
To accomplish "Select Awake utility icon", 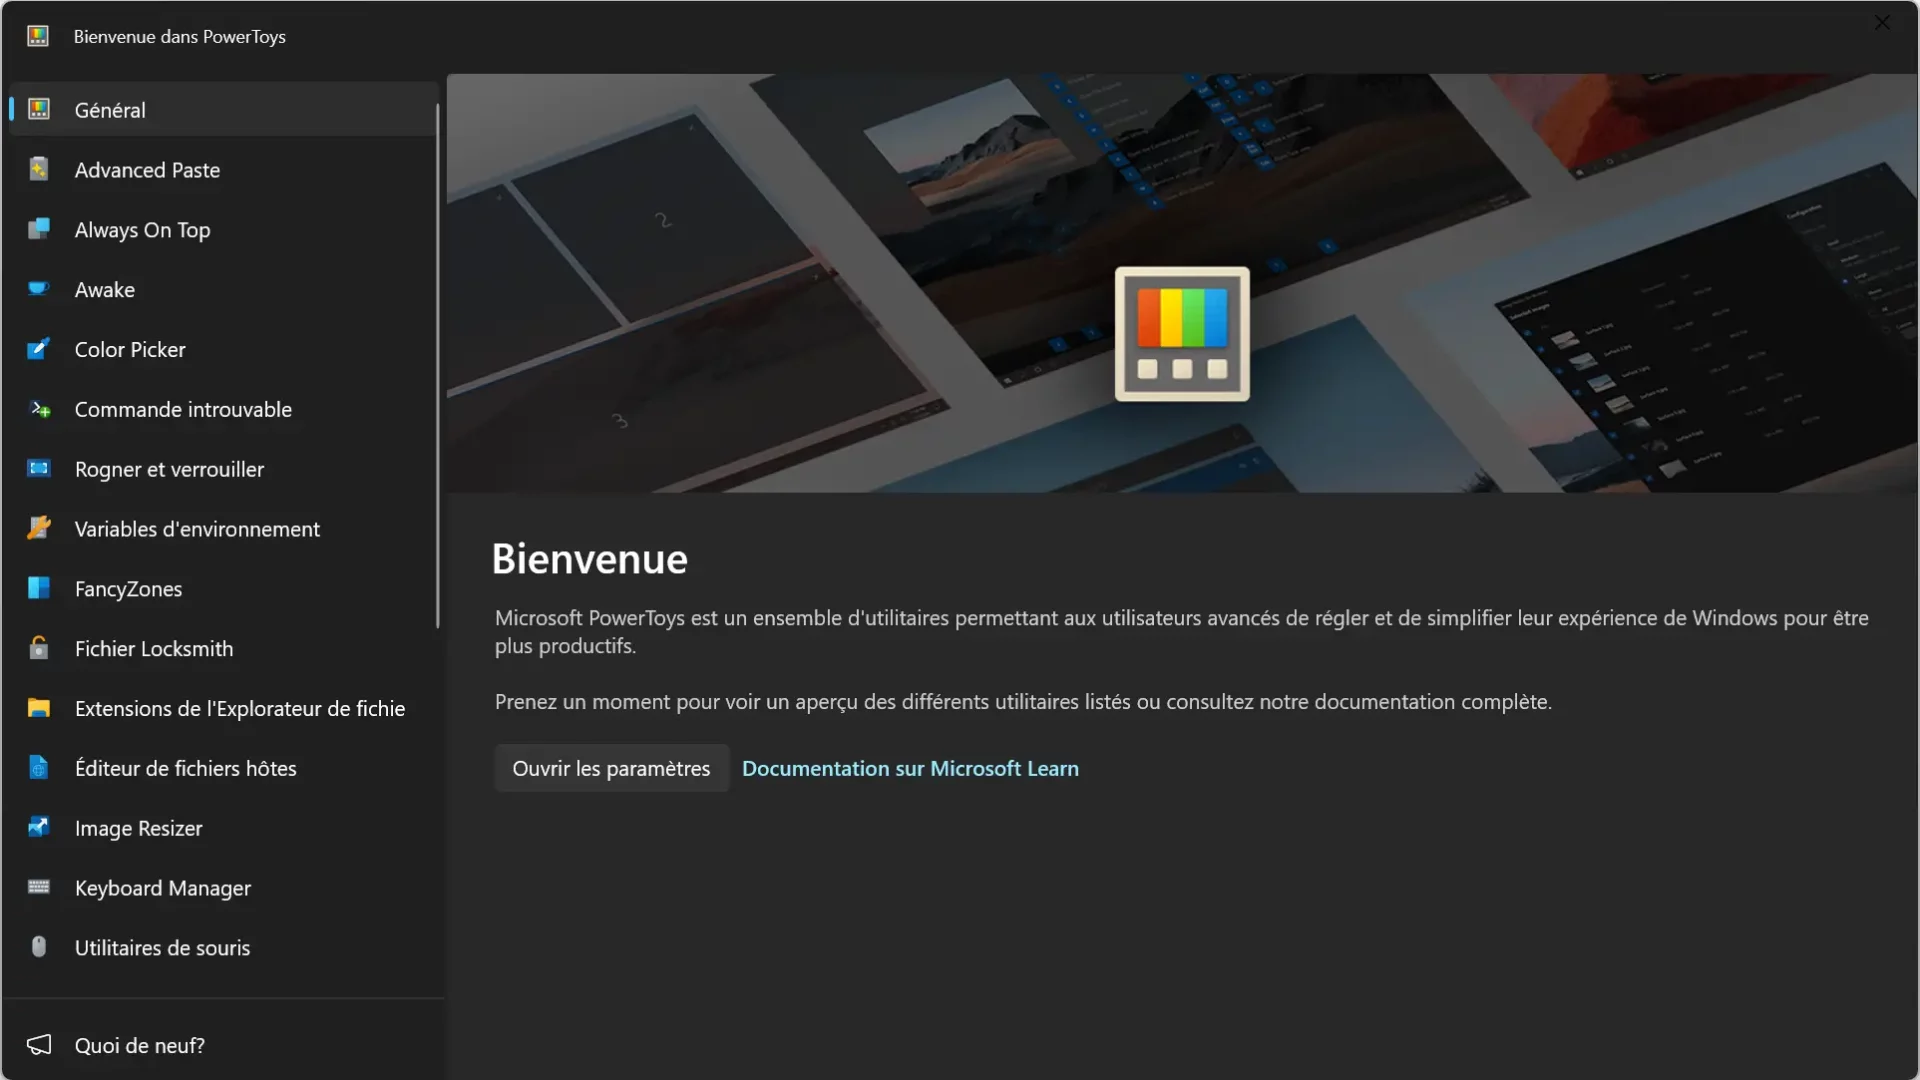I will click(x=37, y=290).
